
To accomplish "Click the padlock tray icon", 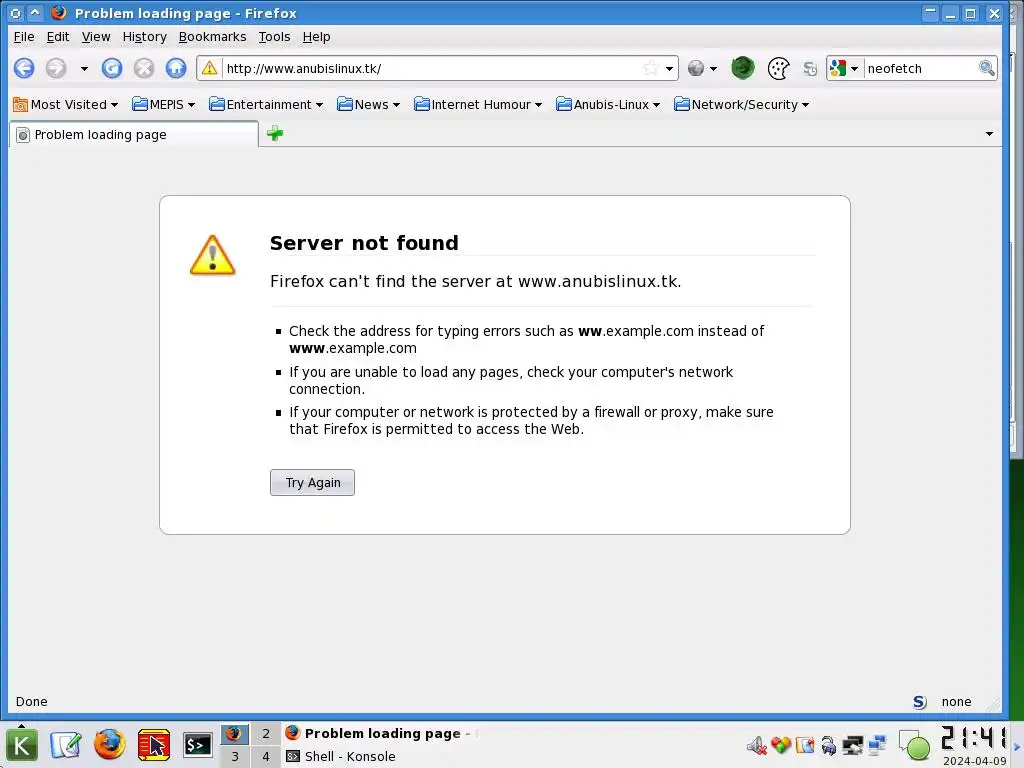I will coord(828,745).
